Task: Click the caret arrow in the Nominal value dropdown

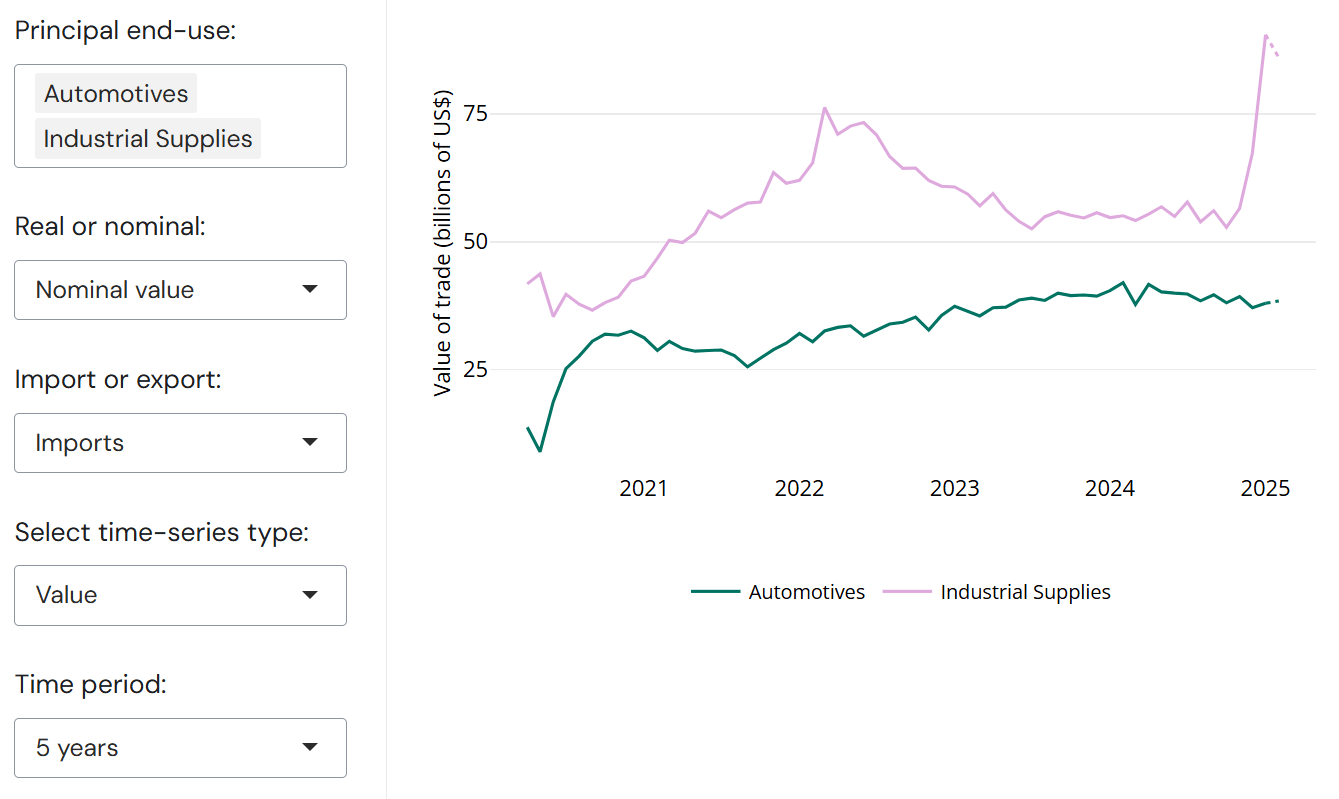Action: coord(310,290)
